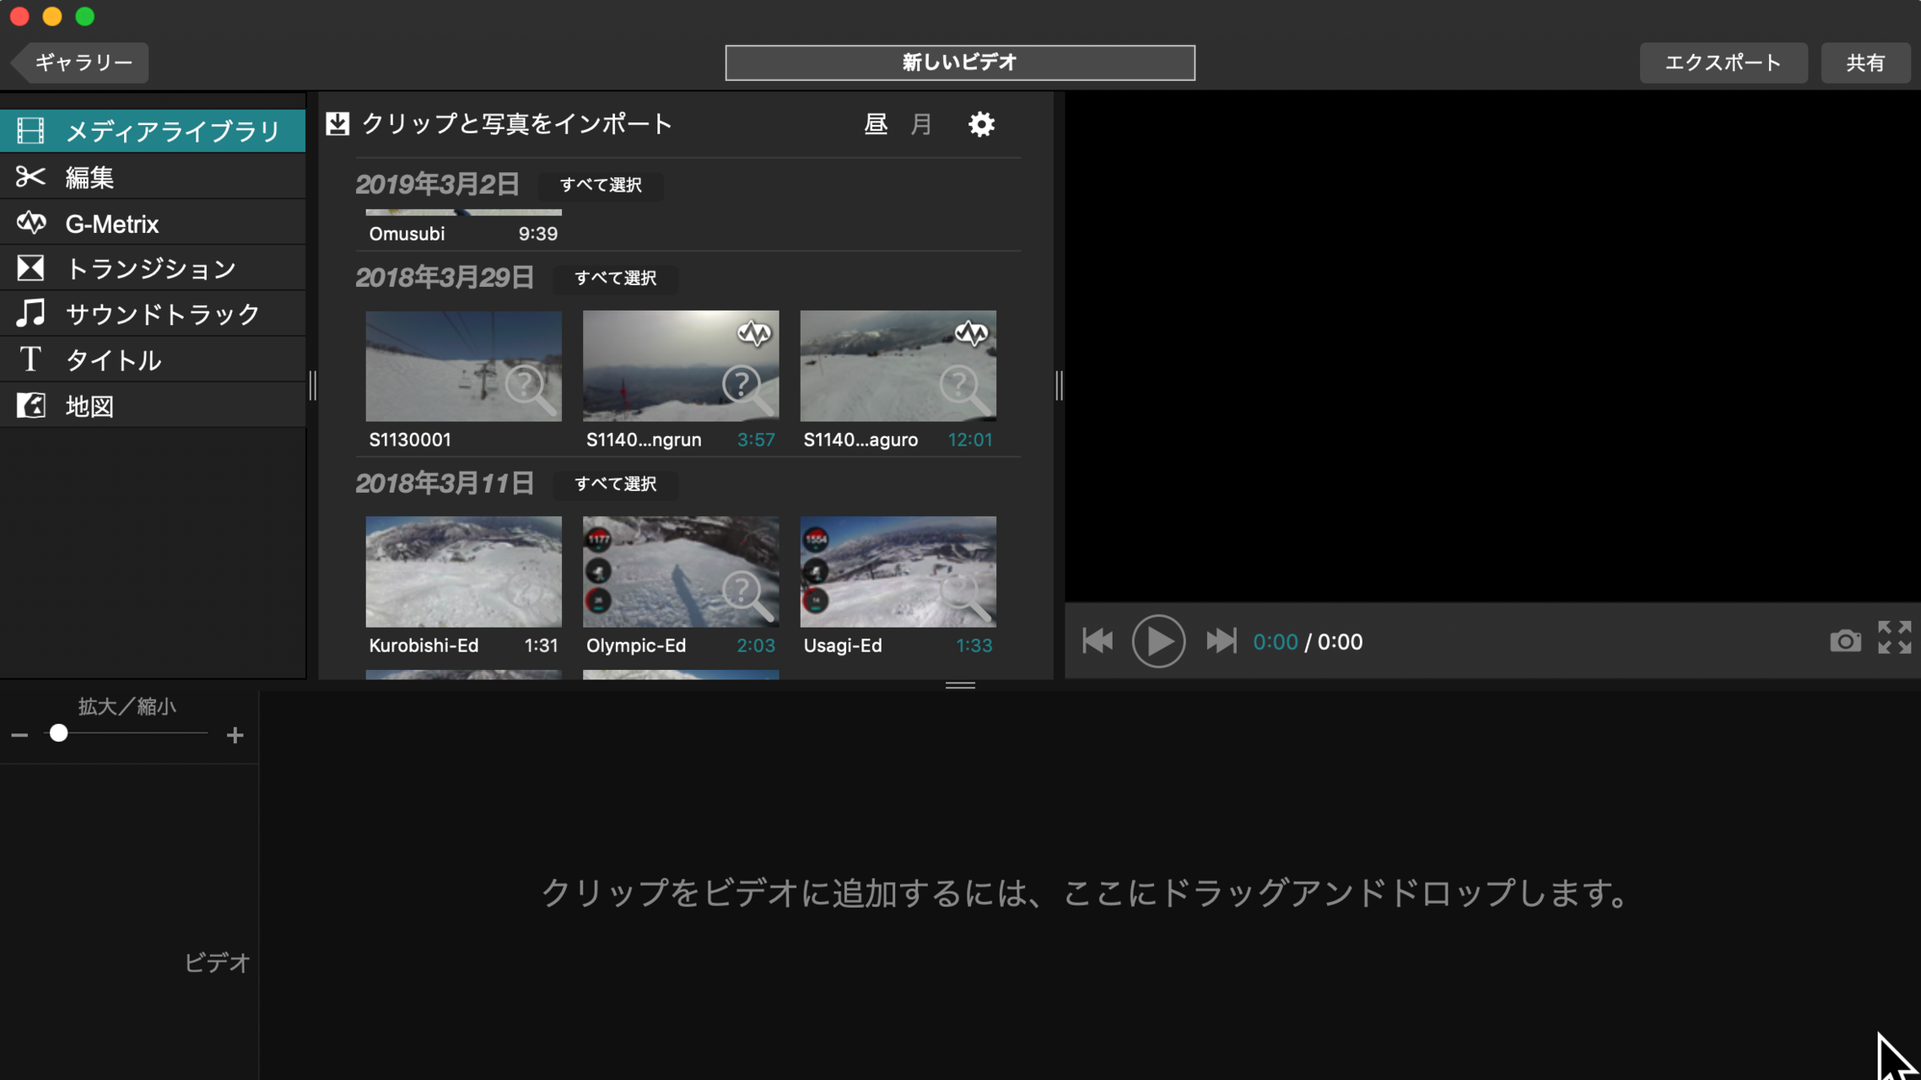
Task: Skip to next clip in player
Action: 1220,641
